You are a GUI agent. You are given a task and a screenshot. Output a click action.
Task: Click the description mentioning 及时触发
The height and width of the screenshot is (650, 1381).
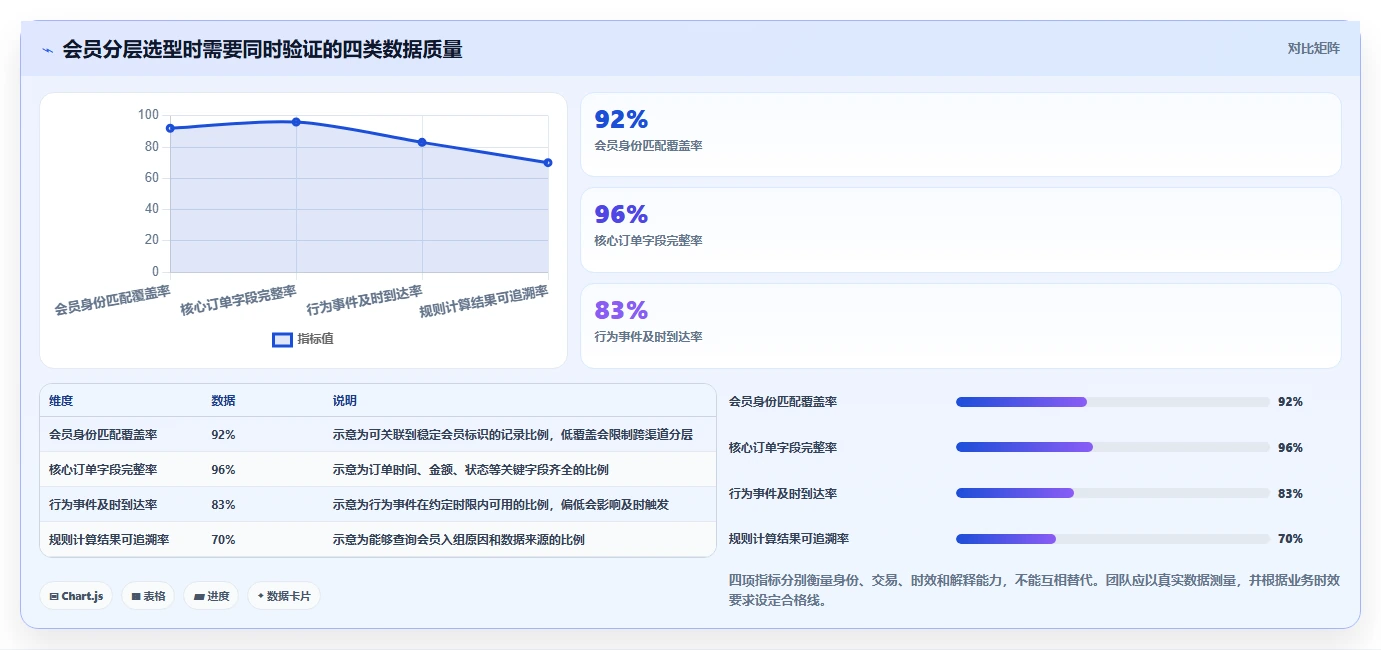(x=501, y=505)
